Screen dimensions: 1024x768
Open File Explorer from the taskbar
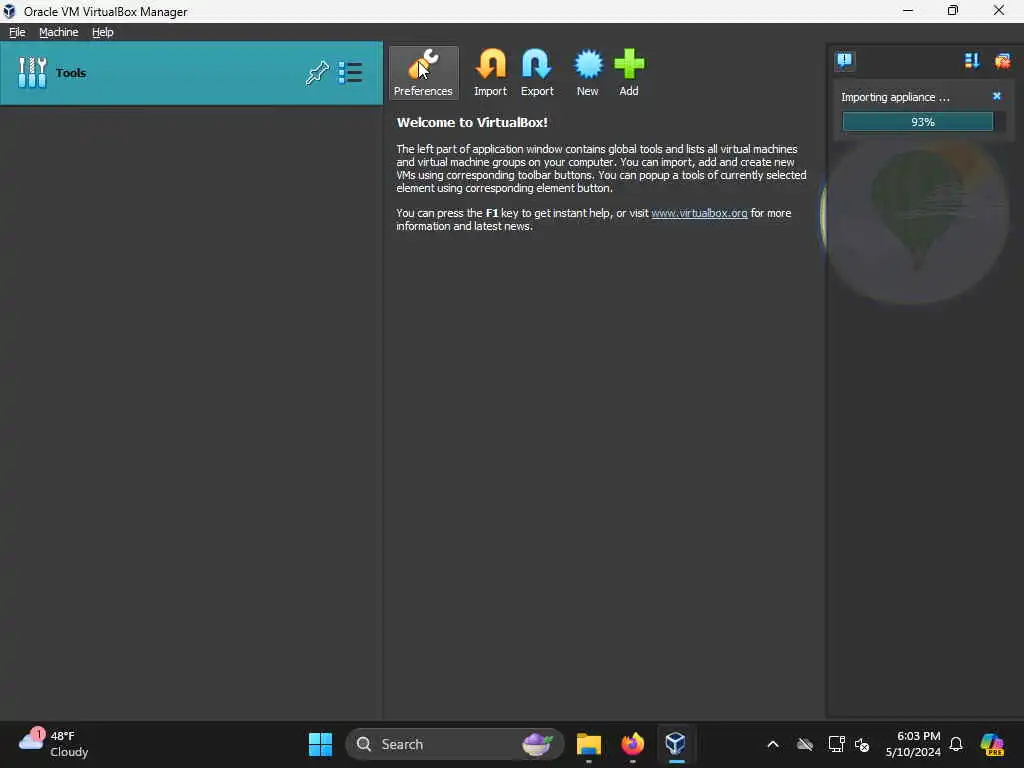coord(588,744)
